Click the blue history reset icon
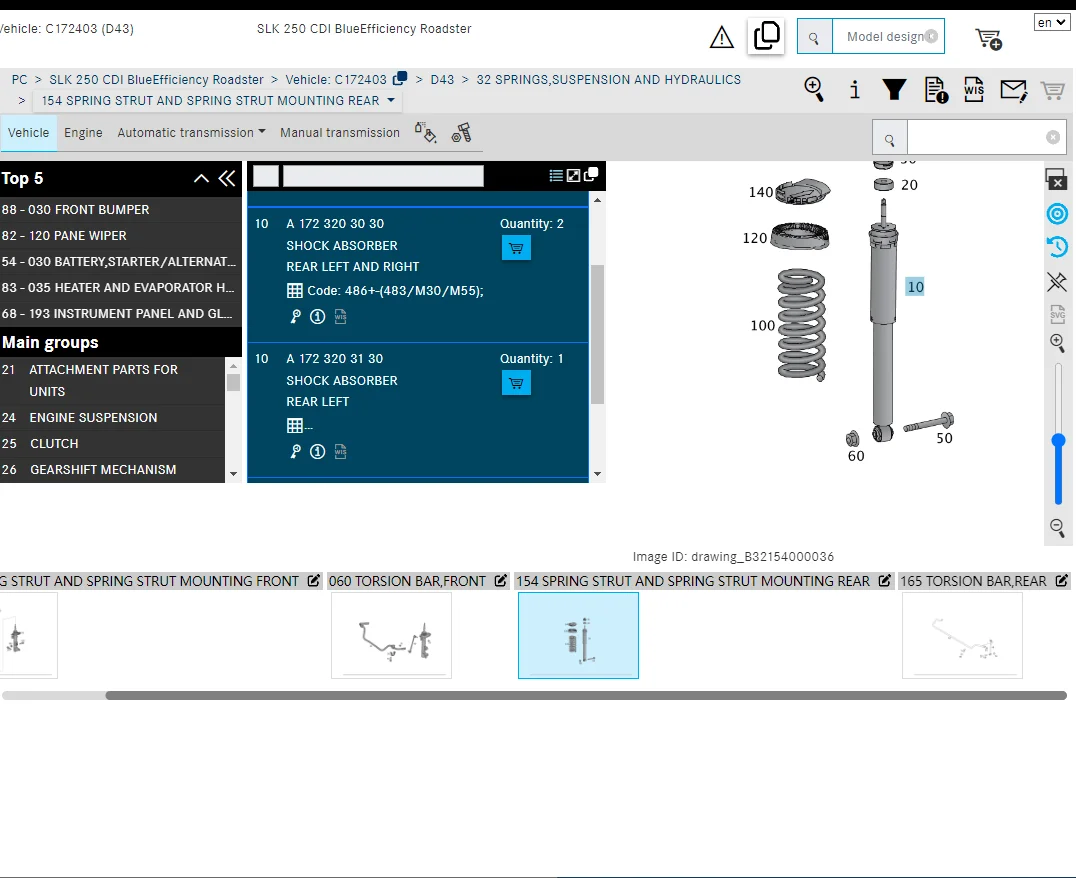Viewport: 1076px width, 878px height. 1057,246
